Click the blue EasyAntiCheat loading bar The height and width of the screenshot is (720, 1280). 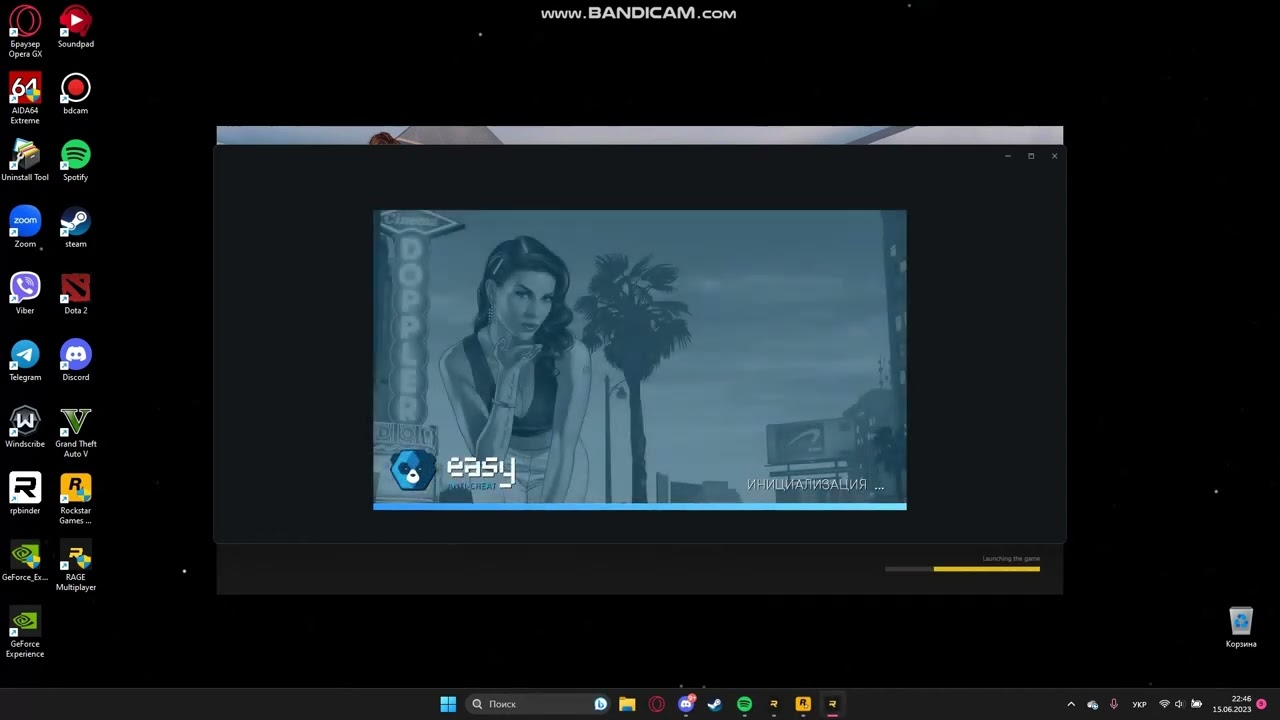tap(640, 506)
